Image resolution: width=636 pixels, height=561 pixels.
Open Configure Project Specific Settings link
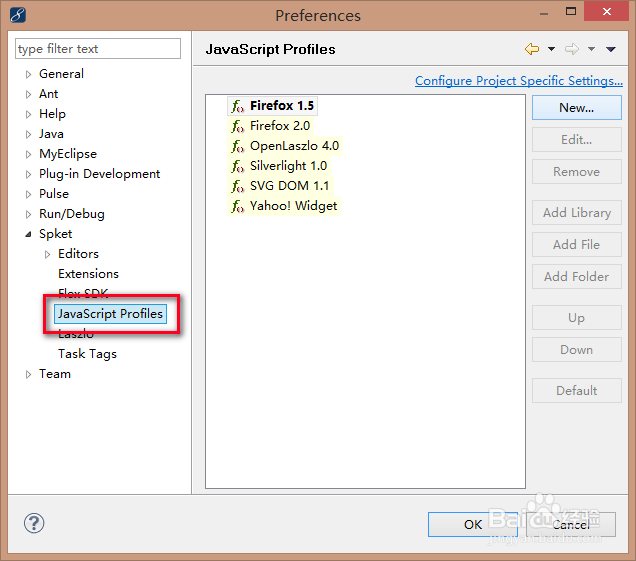pyautogui.click(x=519, y=81)
